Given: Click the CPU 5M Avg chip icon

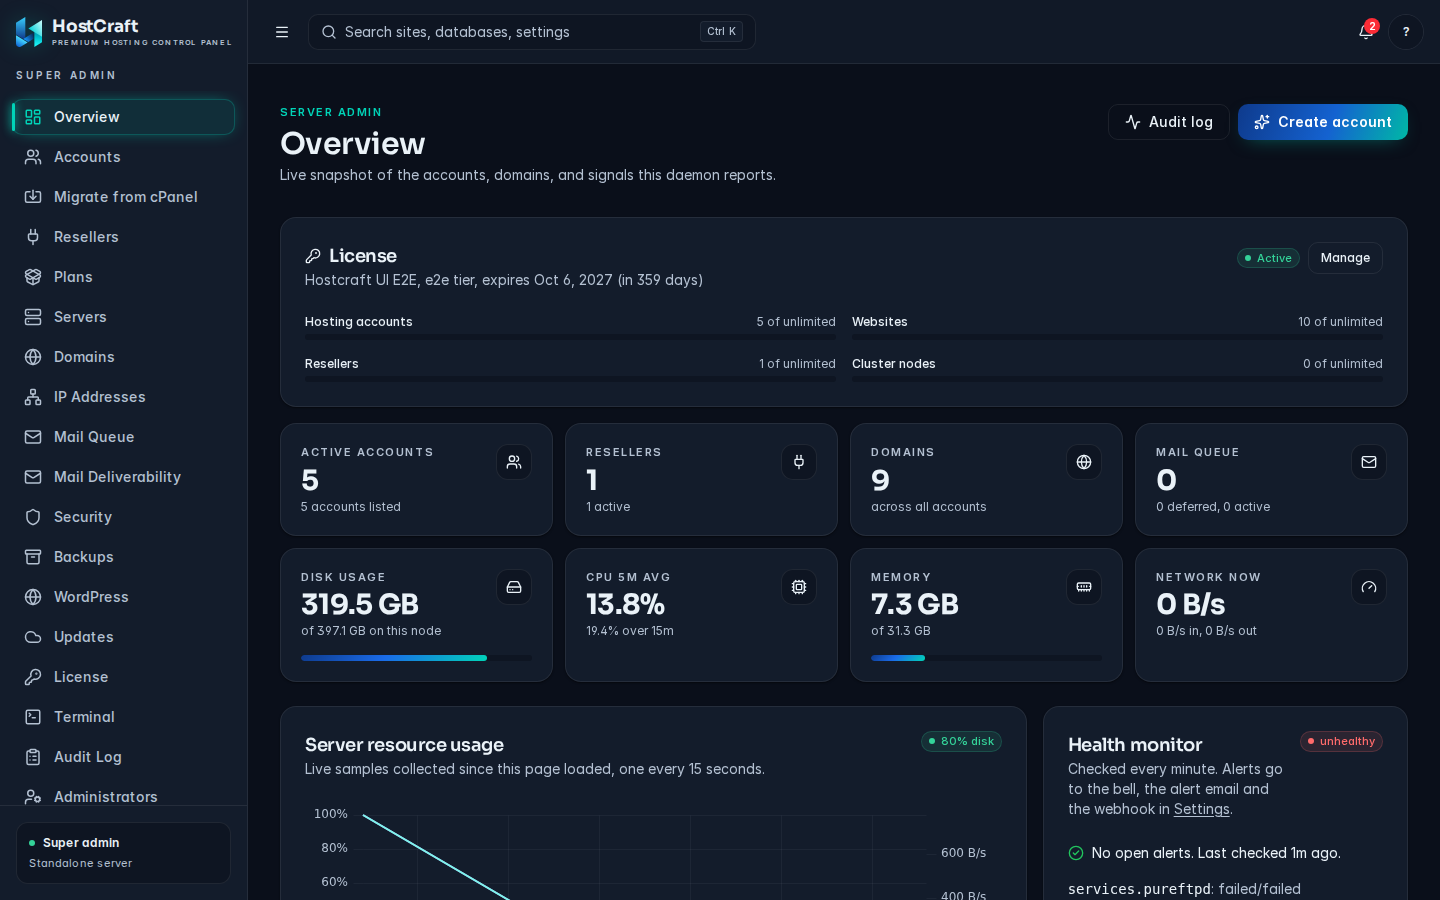Looking at the screenshot, I should [799, 587].
